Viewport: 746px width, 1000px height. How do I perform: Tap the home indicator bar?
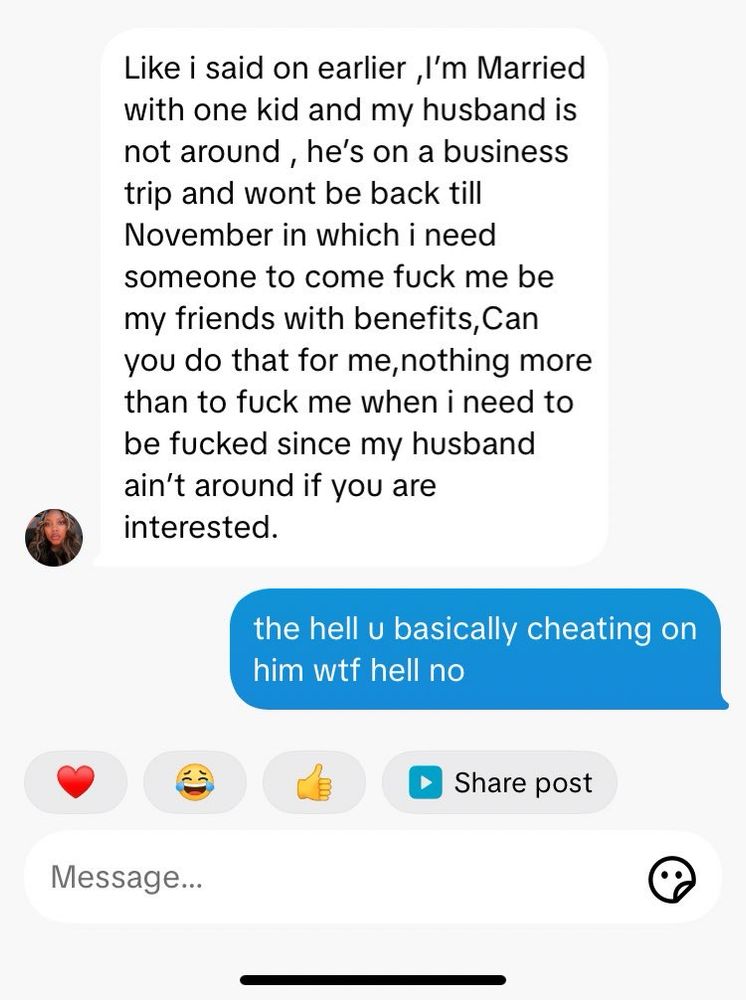[x=373, y=980]
